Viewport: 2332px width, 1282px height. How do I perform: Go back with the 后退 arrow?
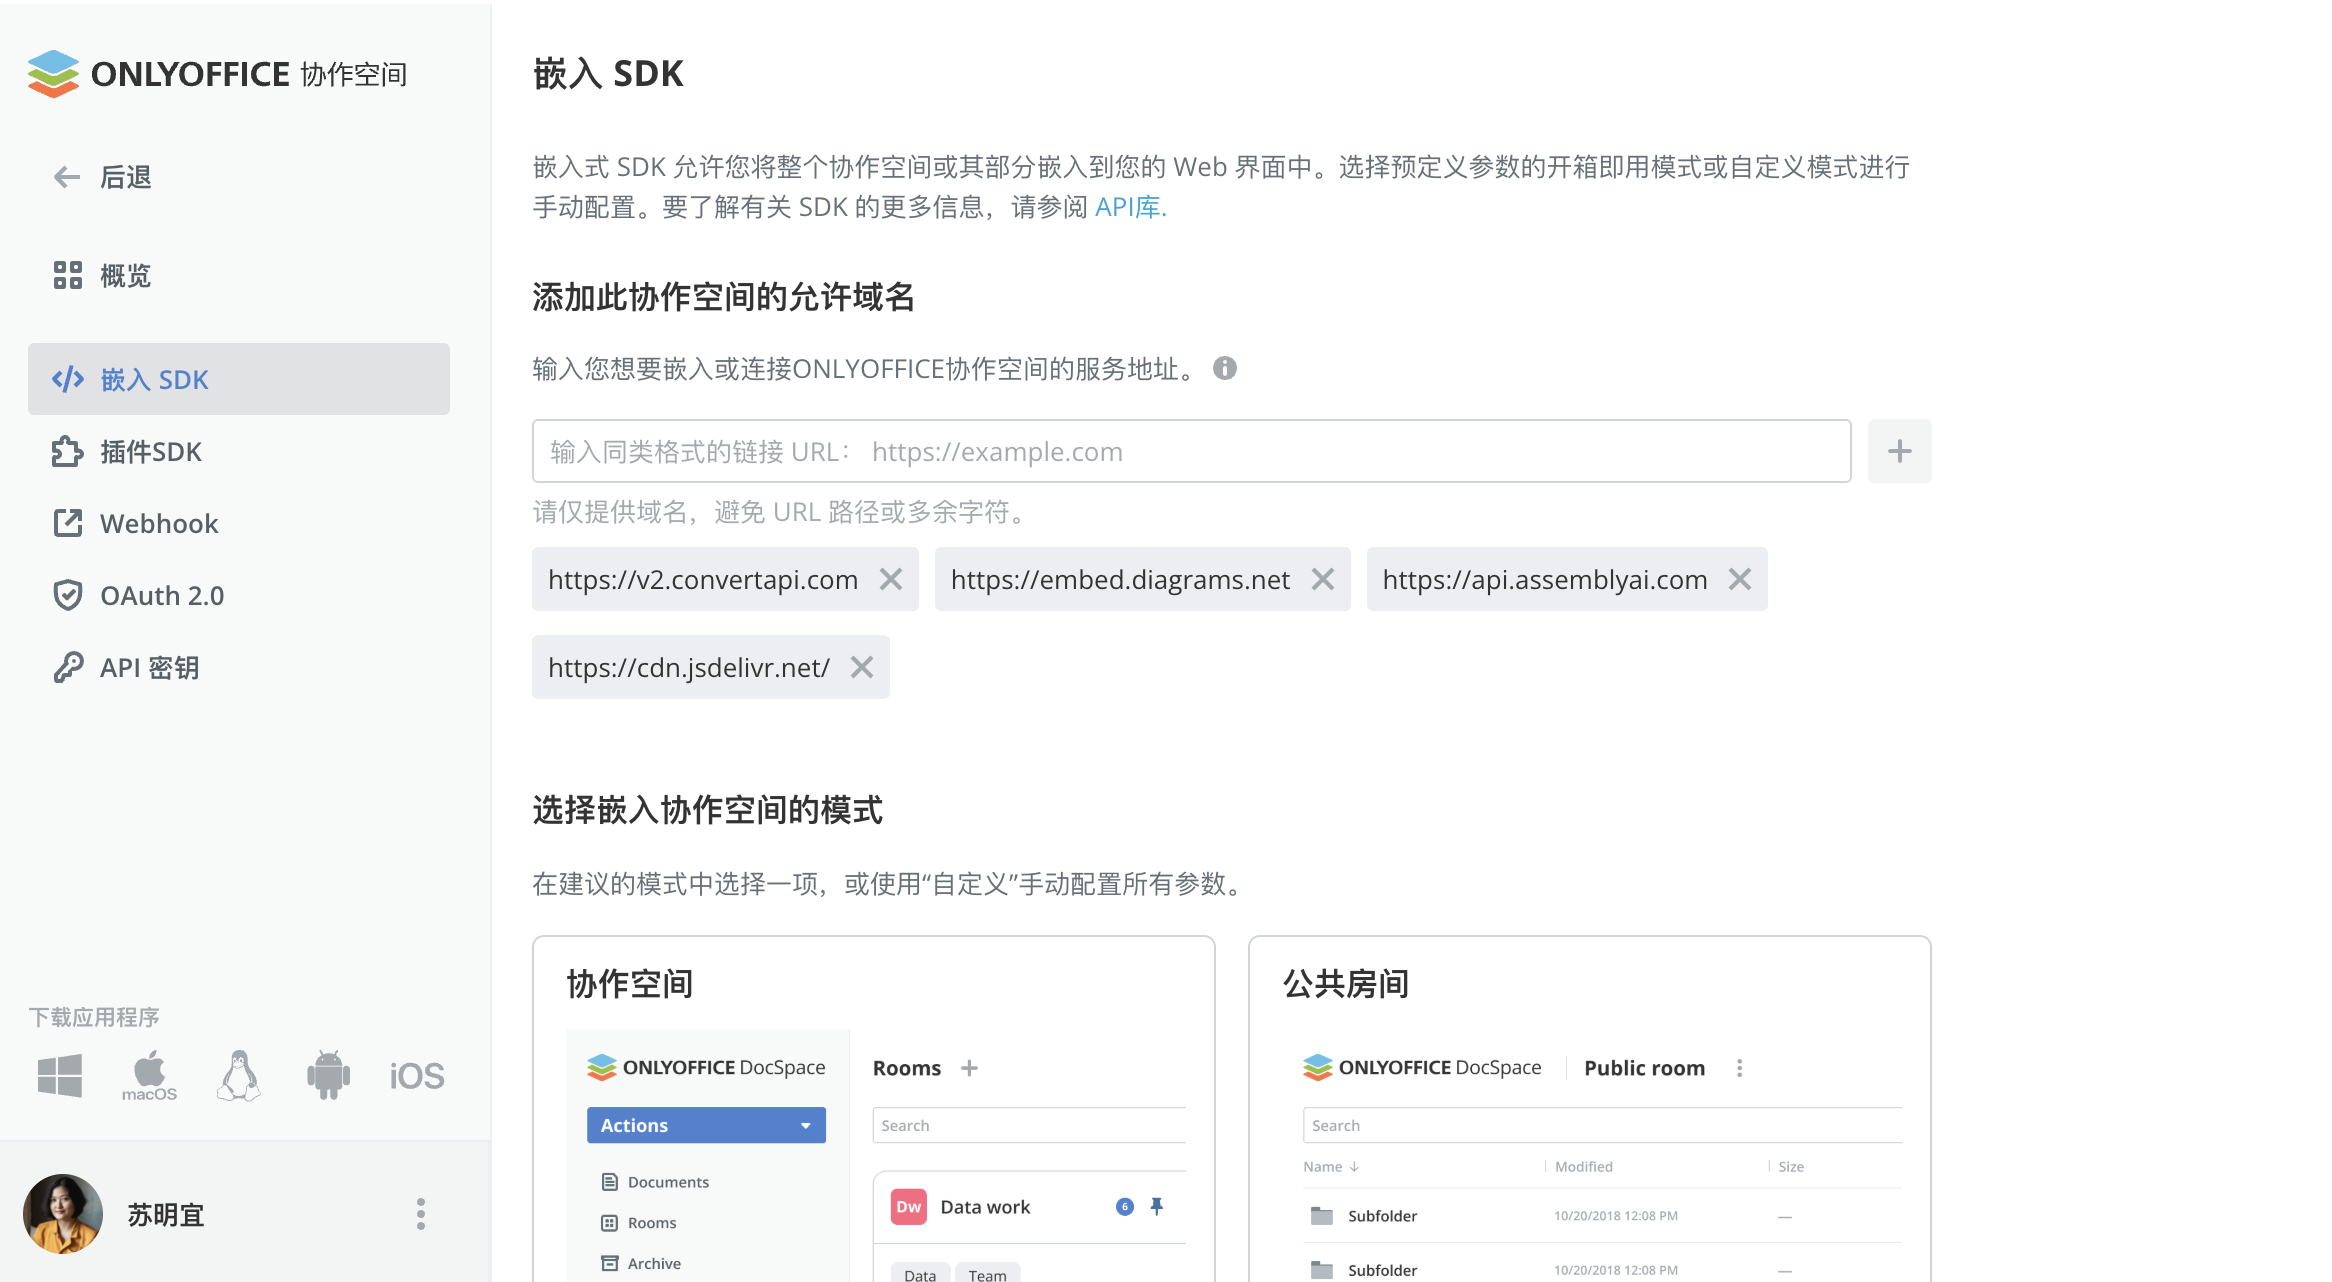coord(67,177)
